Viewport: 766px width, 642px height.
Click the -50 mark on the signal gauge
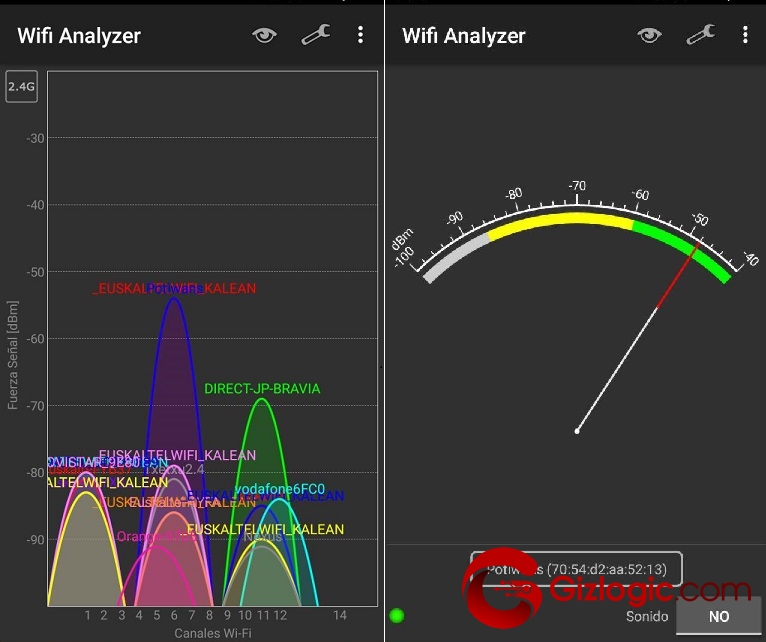[x=700, y=218]
